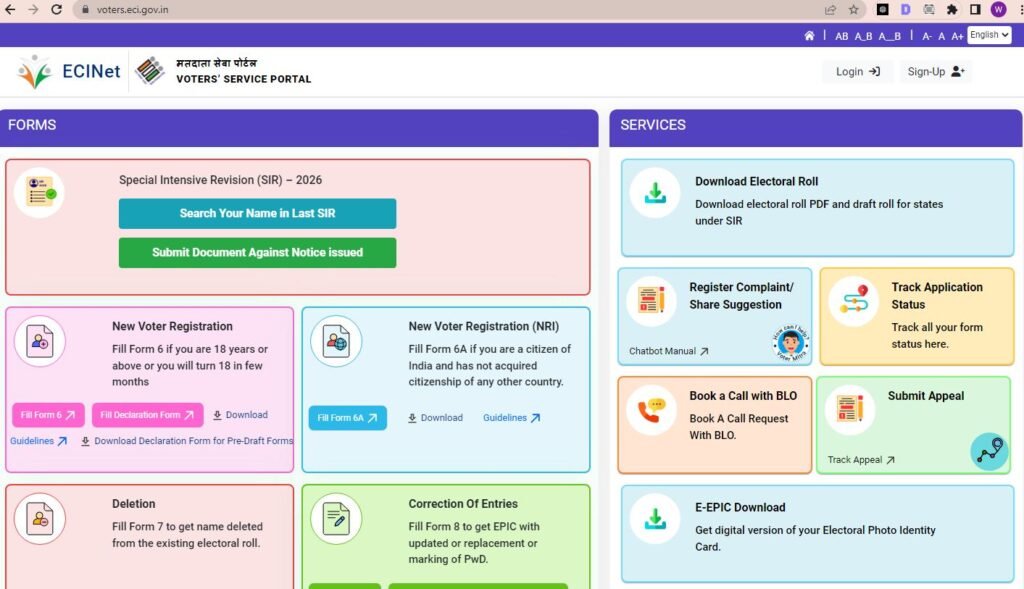Click Submit Document Against Notice issued
Image resolution: width=1024 pixels, height=589 pixels.
[257, 253]
